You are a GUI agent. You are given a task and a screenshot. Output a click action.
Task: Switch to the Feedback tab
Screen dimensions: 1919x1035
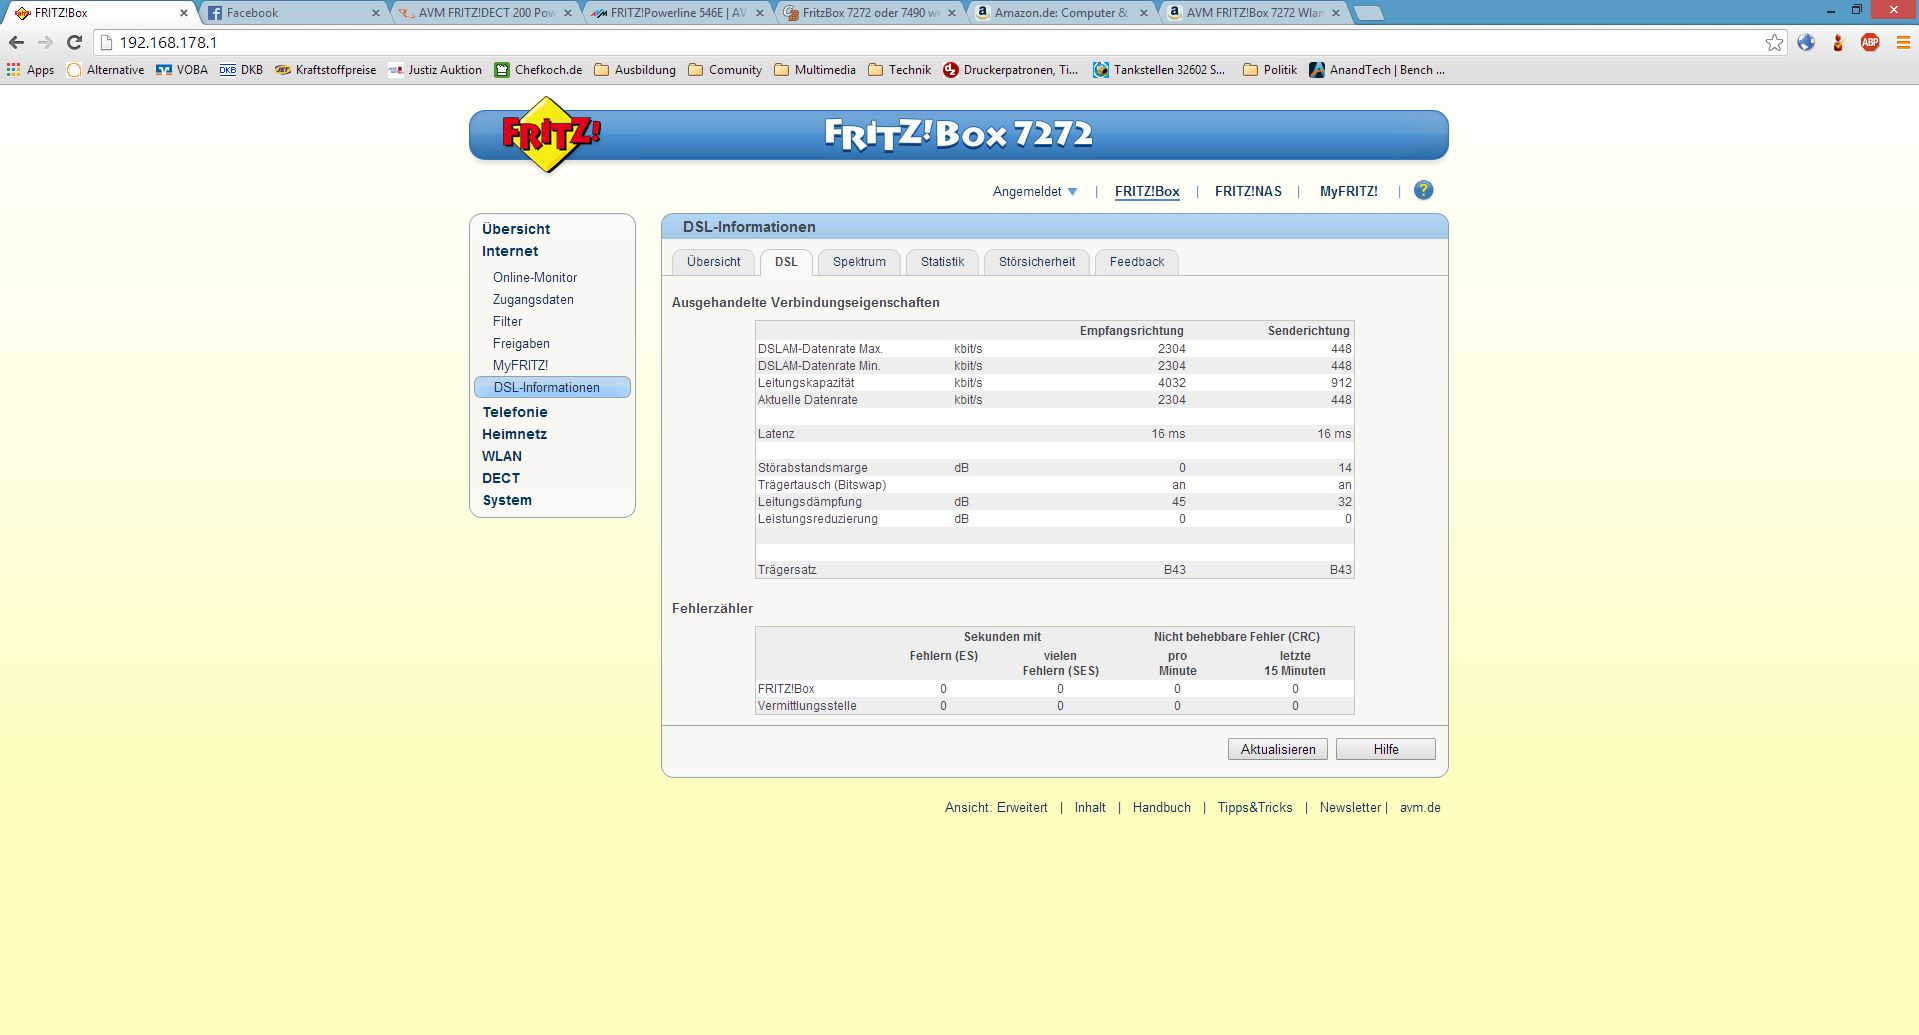pyautogui.click(x=1137, y=262)
